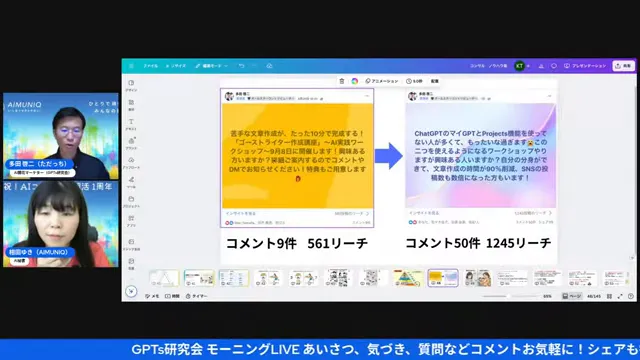
Task: Open the last sidebar panel icon
Action: pyautogui.click(x=131, y=264)
